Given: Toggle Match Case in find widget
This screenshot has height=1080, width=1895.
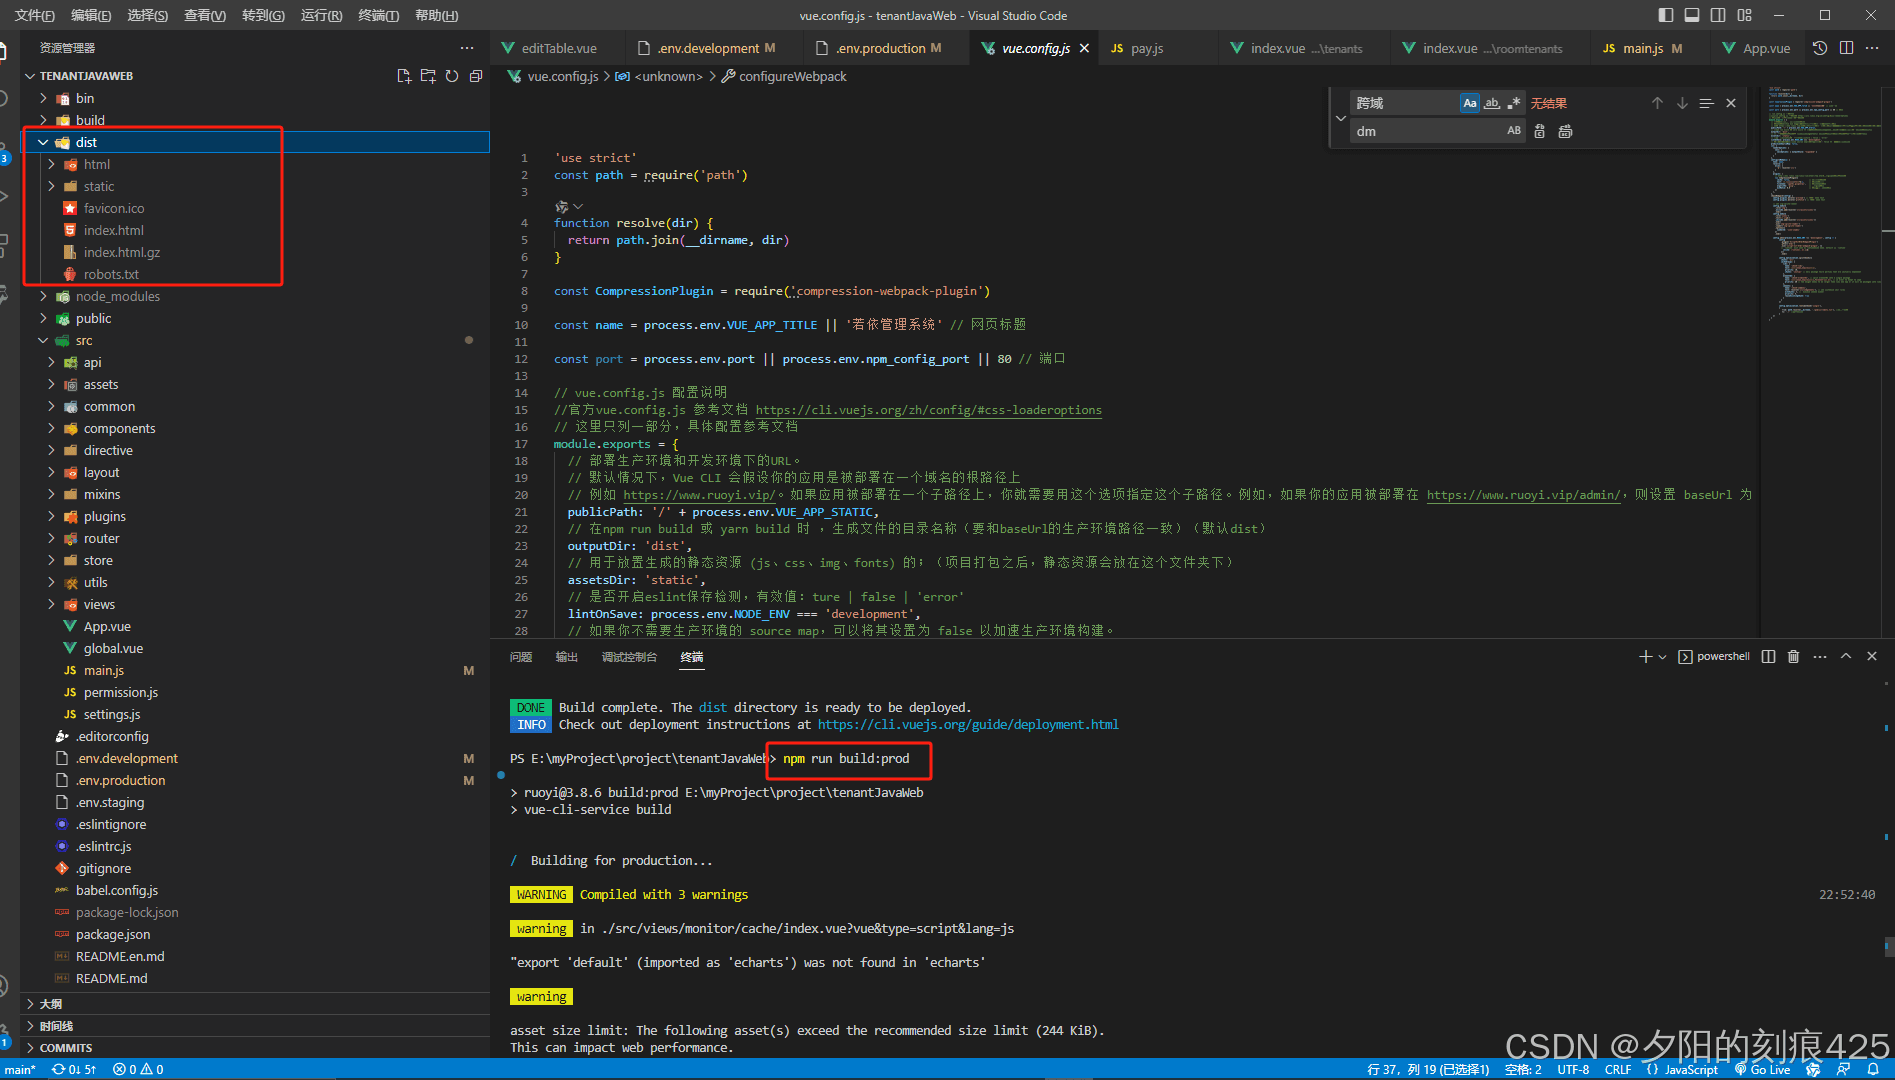Looking at the screenshot, I should (x=1469, y=103).
